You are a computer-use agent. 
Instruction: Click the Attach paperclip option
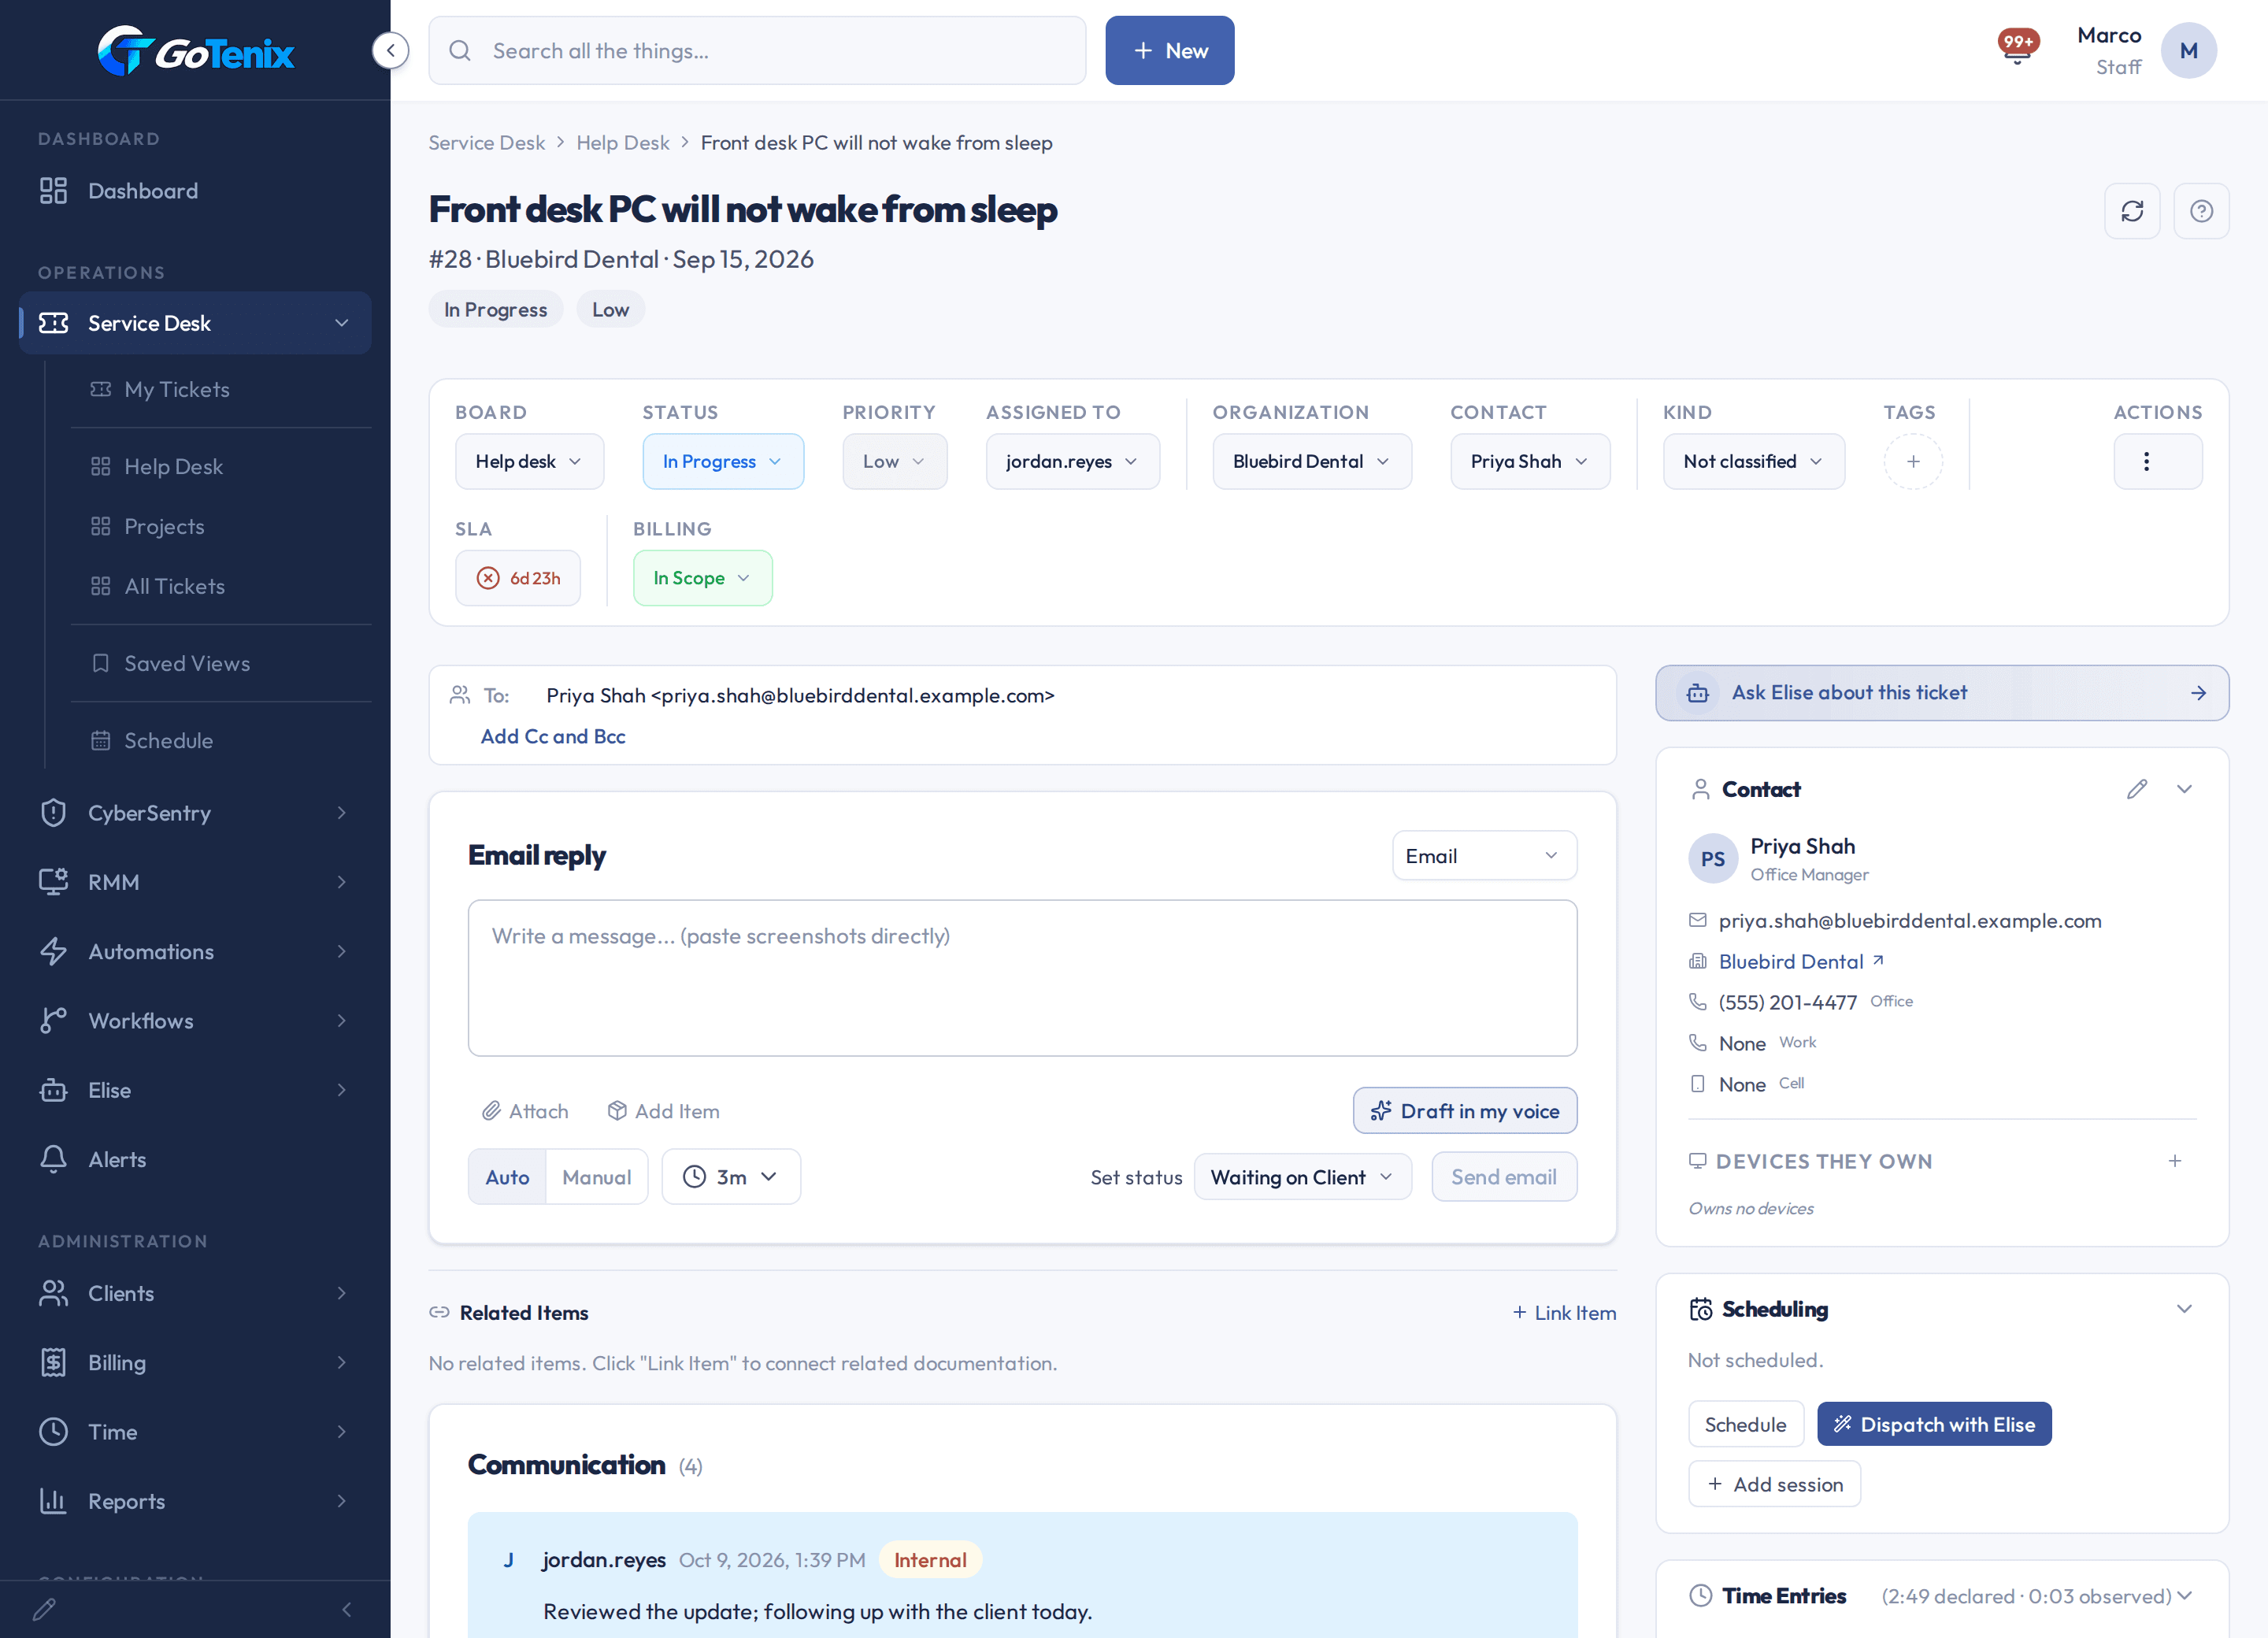click(x=525, y=1111)
